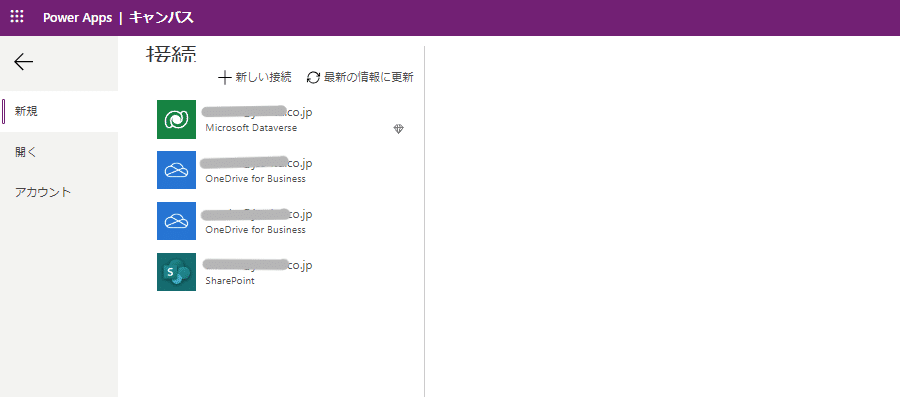The width and height of the screenshot is (900, 397).
Task: Select the 新規 menu item
Action: point(59,111)
